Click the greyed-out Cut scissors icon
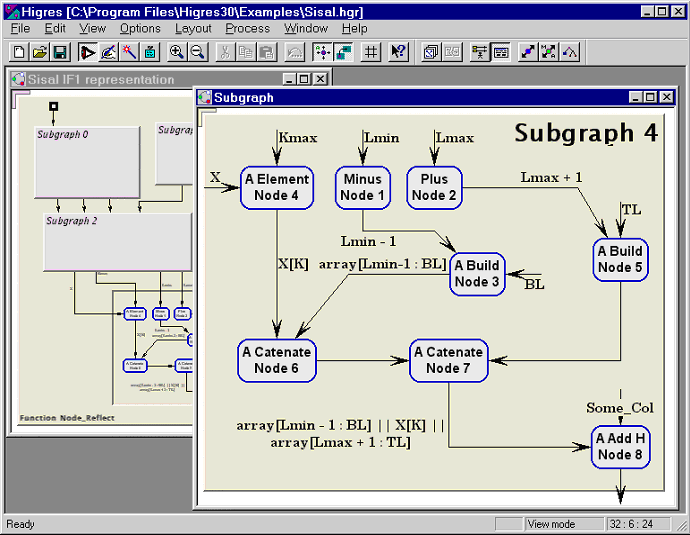Viewport: 690px width, 535px height. (x=225, y=52)
